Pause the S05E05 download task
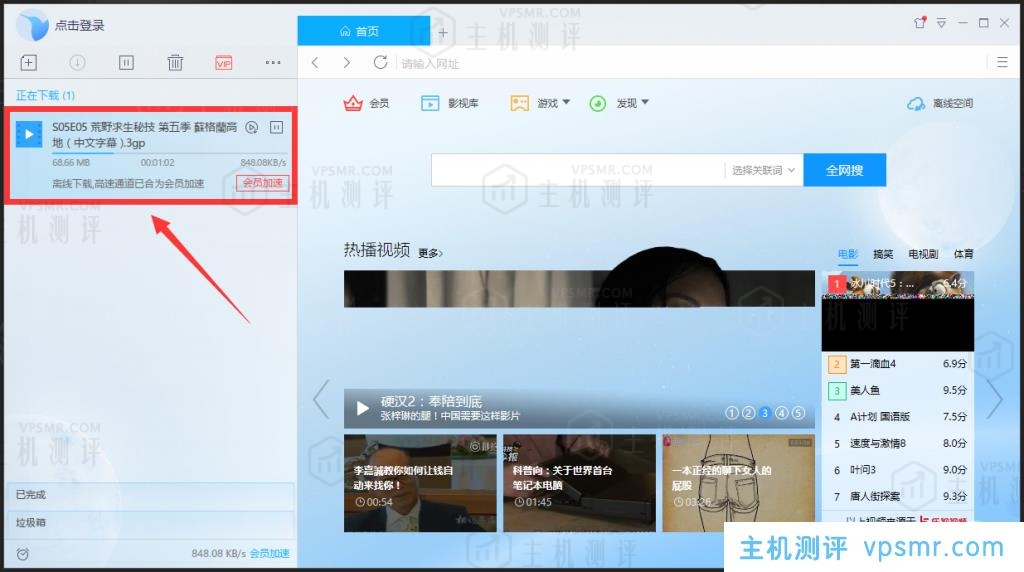This screenshot has height=572, width=1024. click(276, 127)
